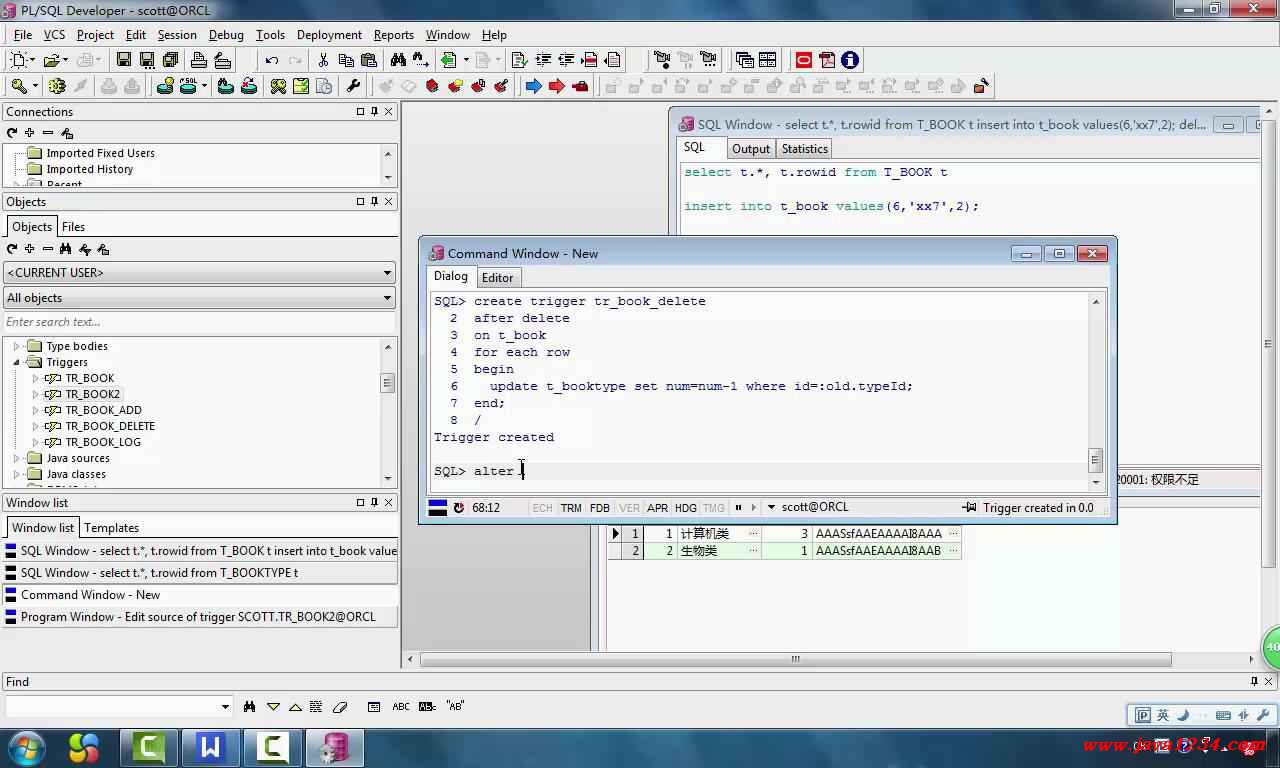Click the Cut scissors icon
The image size is (1280, 768).
click(323, 60)
